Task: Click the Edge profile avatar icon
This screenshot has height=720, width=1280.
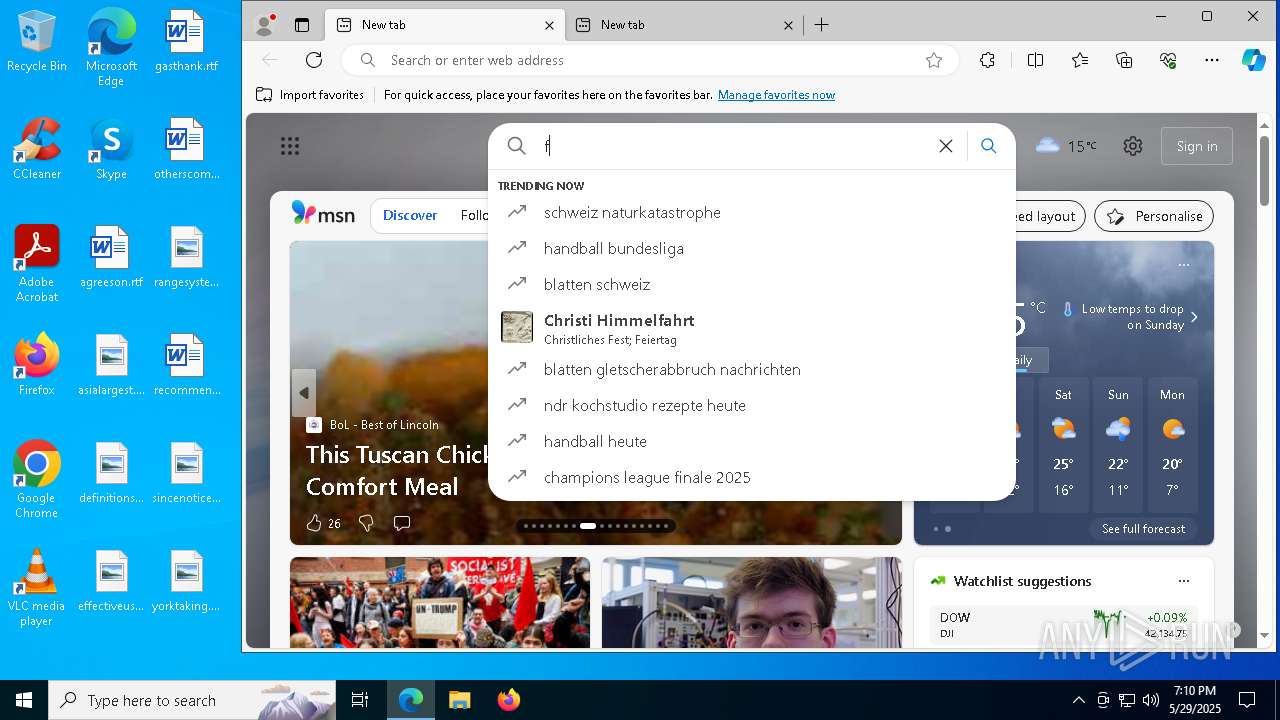Action: pos(265,25)
